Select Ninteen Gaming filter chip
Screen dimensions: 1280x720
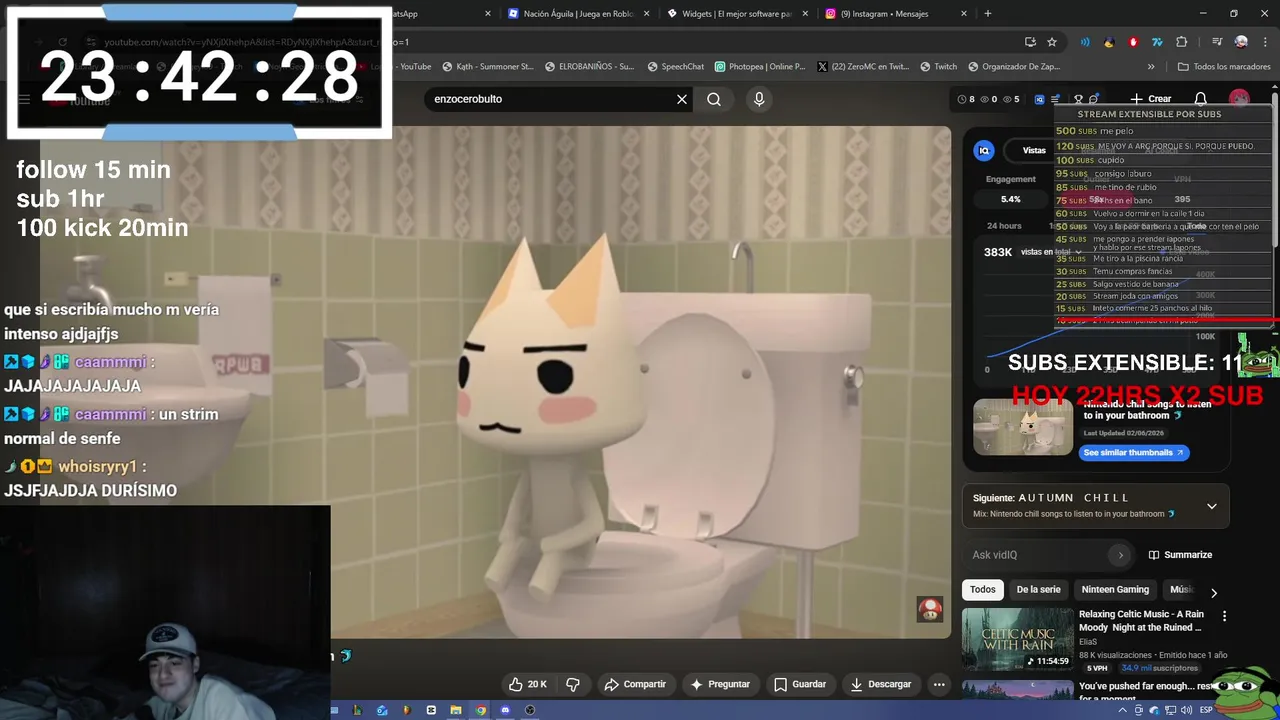tap(1115, 589)
